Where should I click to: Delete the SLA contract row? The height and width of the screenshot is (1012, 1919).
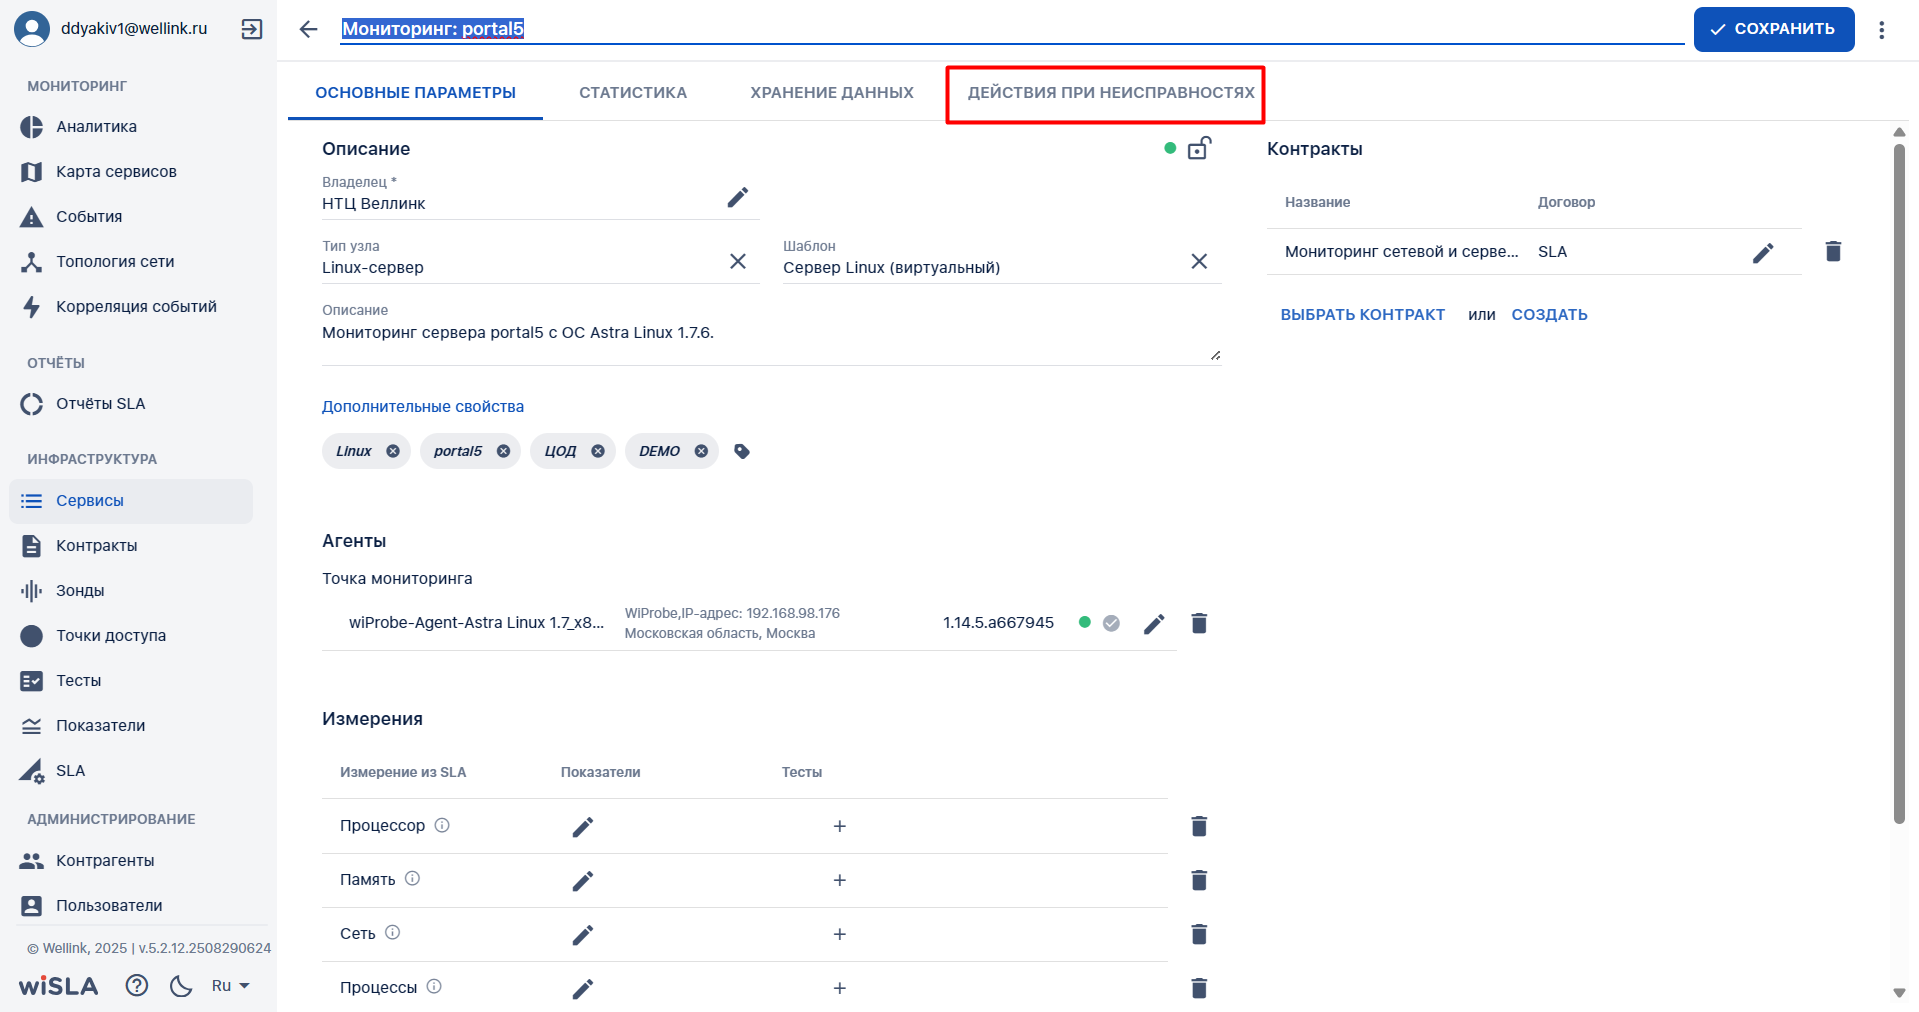point(1833,251)
